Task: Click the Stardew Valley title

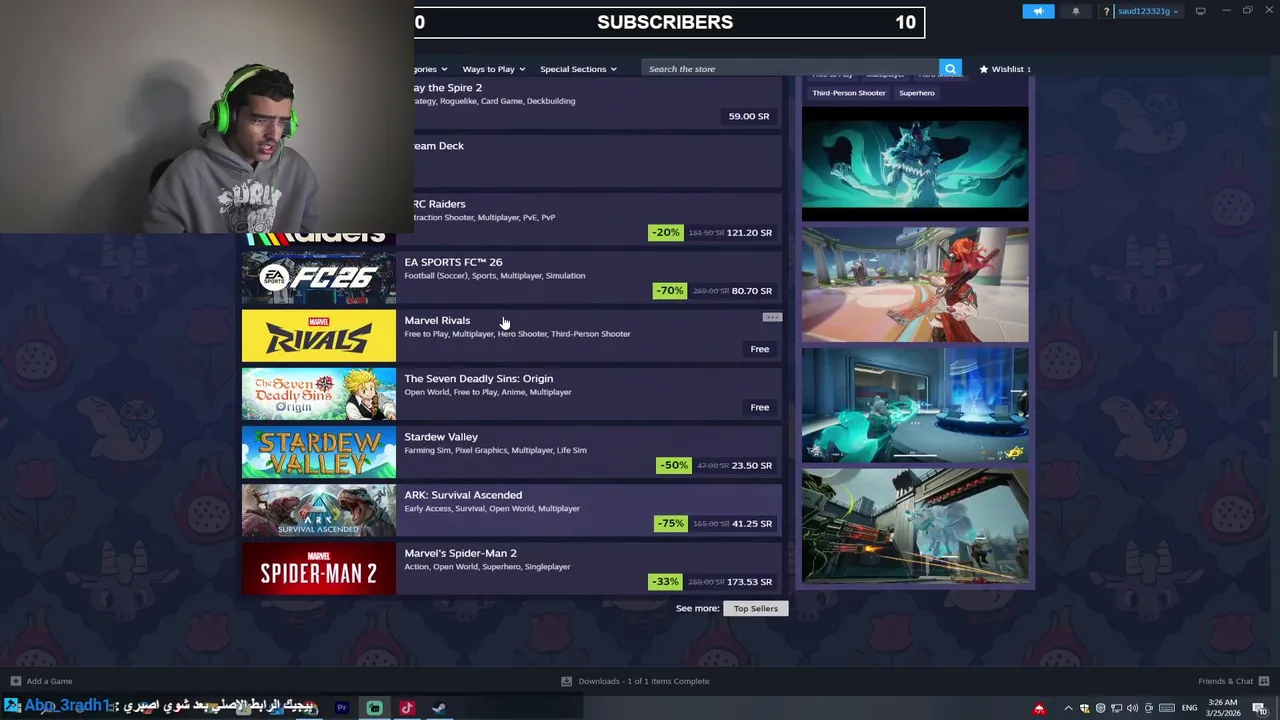Action: [x=441, y=436]
